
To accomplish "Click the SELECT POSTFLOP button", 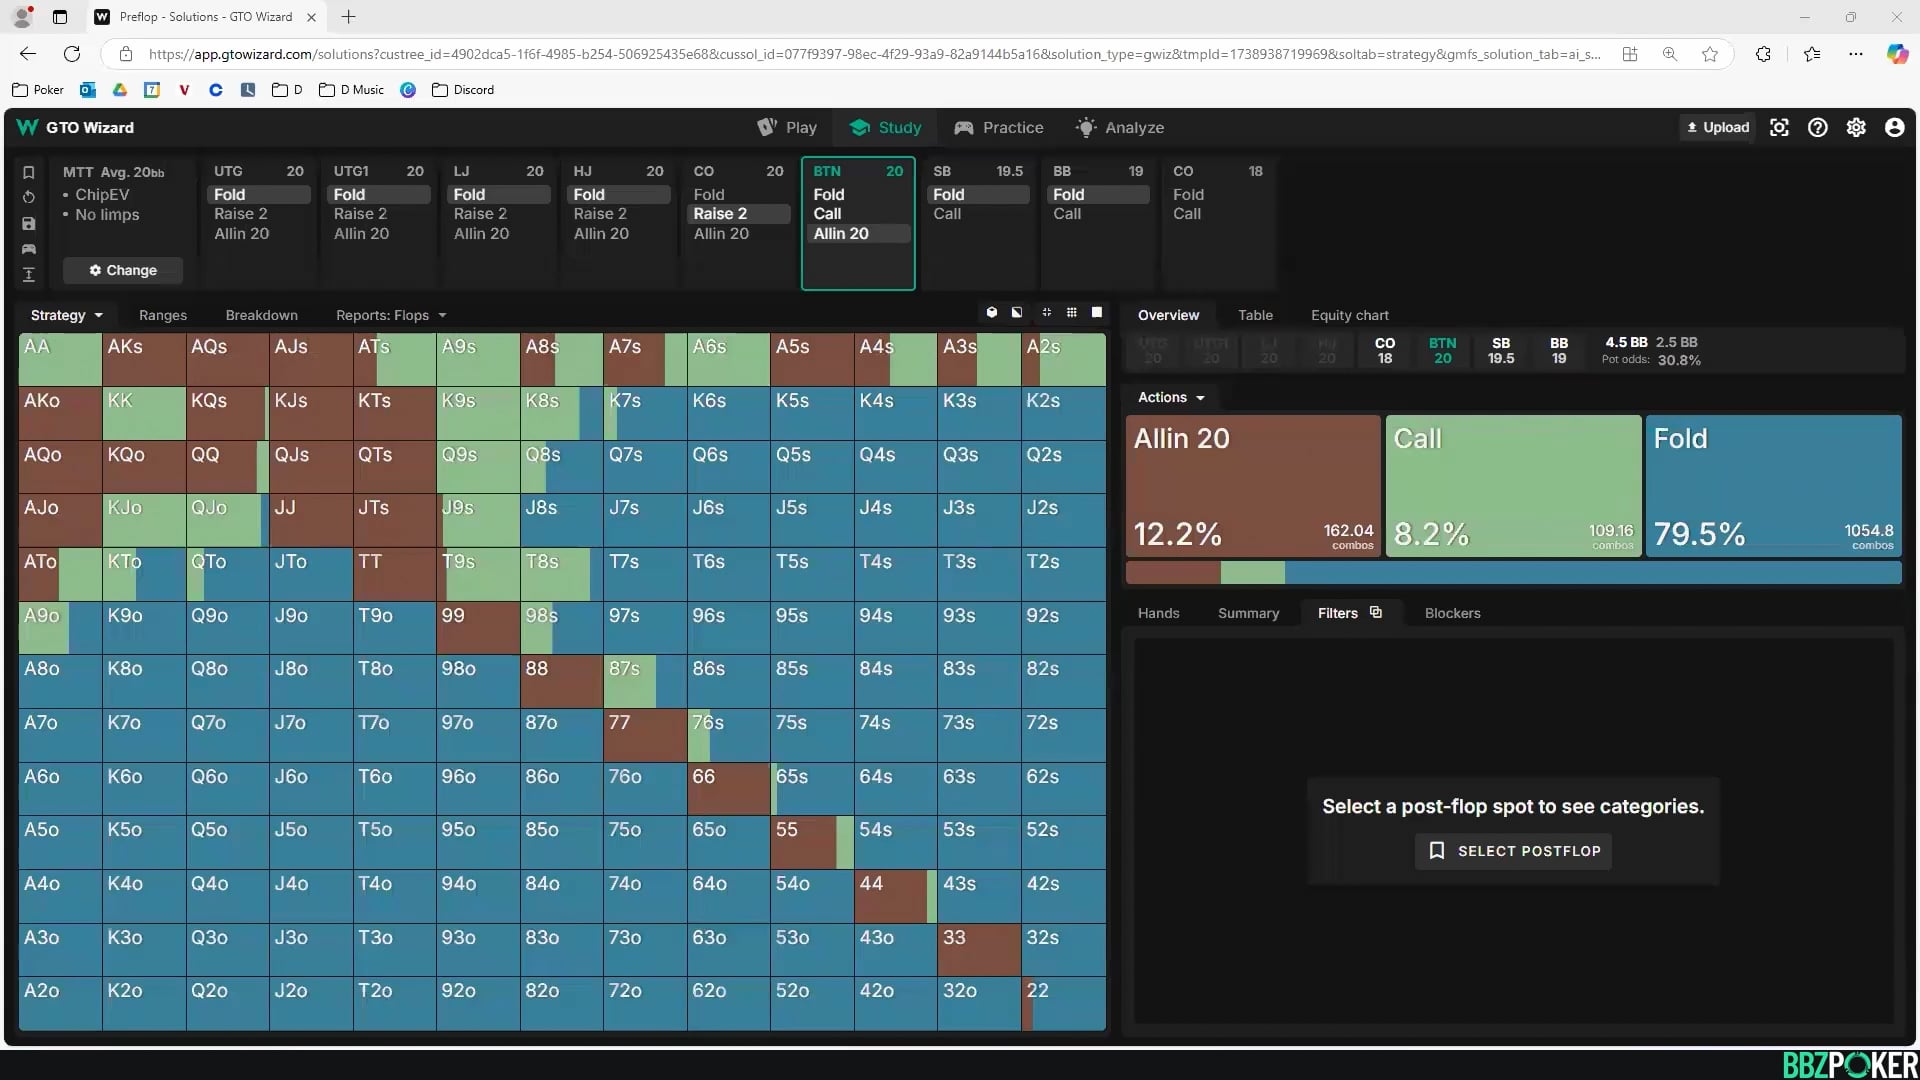I will coord(1513,851).
